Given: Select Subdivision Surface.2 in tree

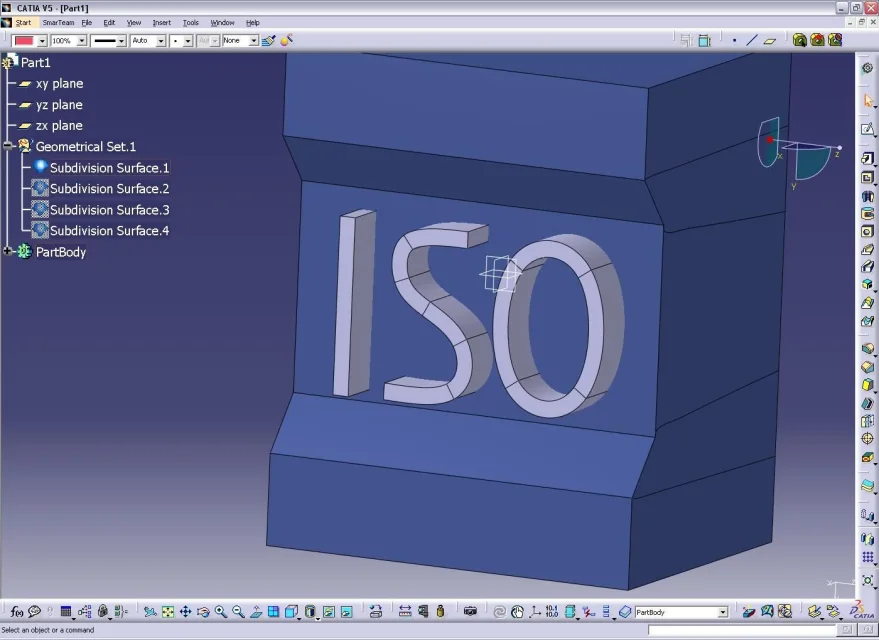Looking at the screenshot, I should coord(109,189).
